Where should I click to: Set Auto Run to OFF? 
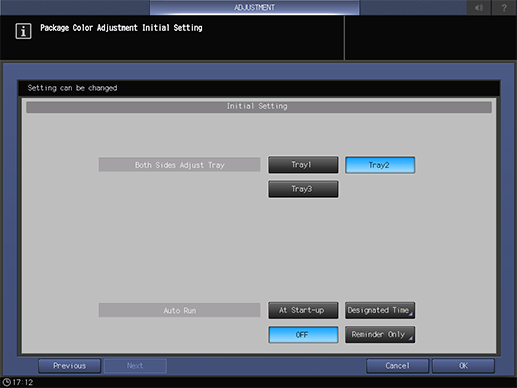click(x=303, y=335)
